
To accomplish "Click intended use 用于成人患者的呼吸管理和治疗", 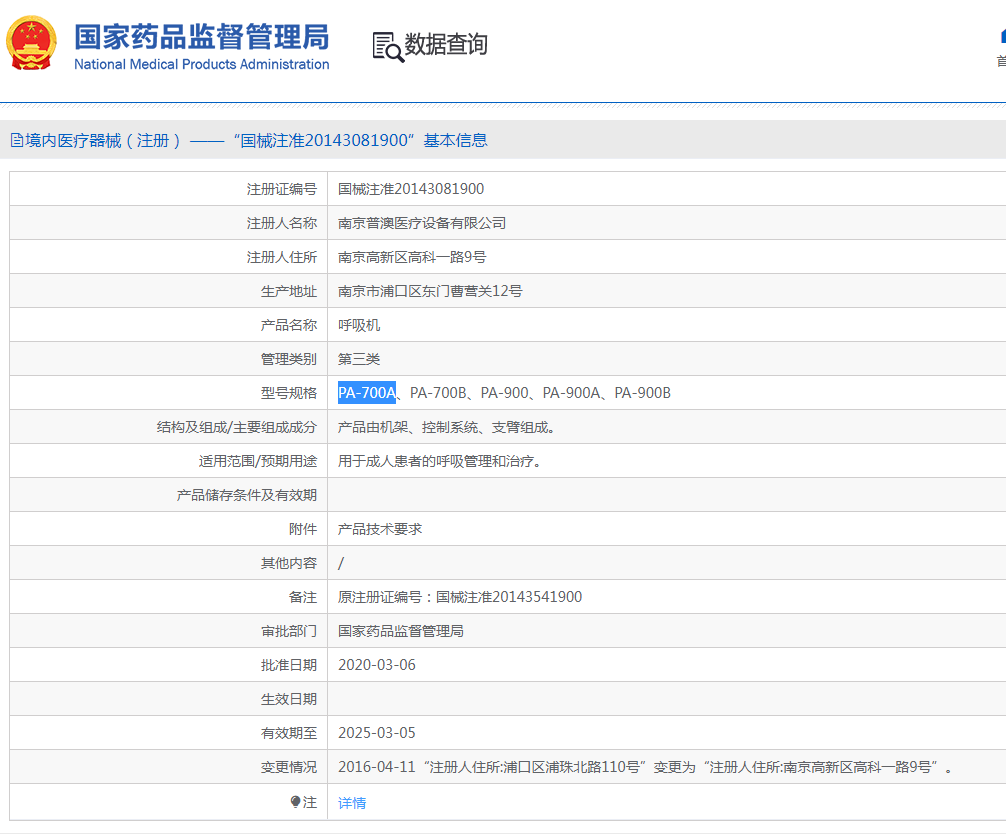I will [439, 461].
